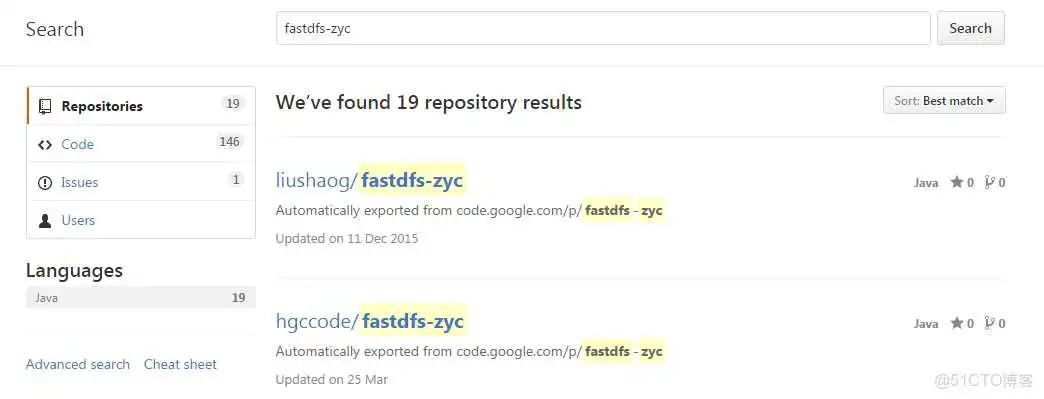Open the Sort: Best match dropdown
This screenshot has height=399, width=1044.
click(944, 101)
